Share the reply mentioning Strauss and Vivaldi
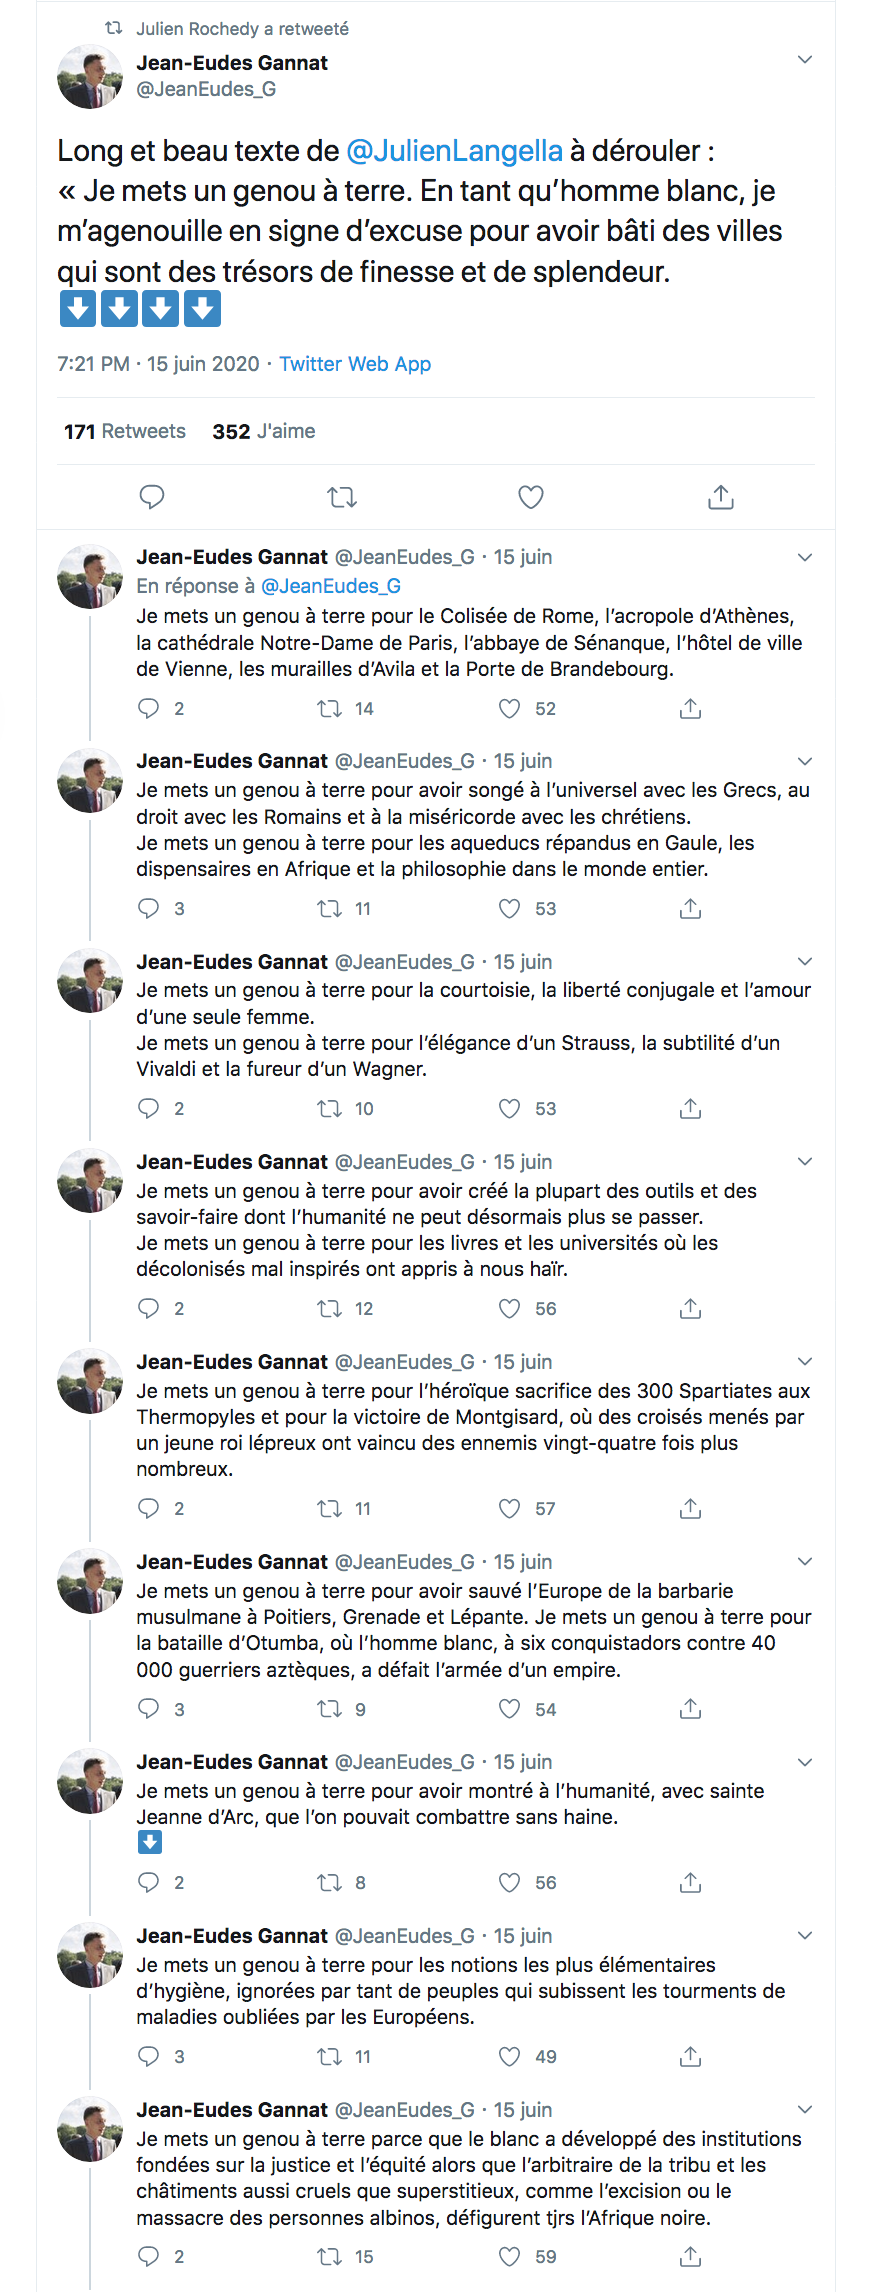870x2292 pixels. (x=690, y=1109)
